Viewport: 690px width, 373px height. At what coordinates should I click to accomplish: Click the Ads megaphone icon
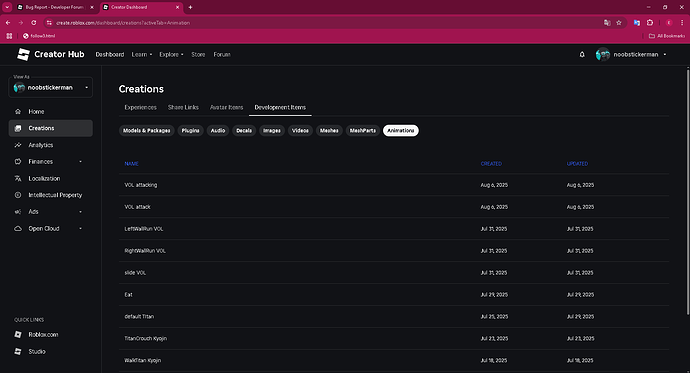click(18, 212)
